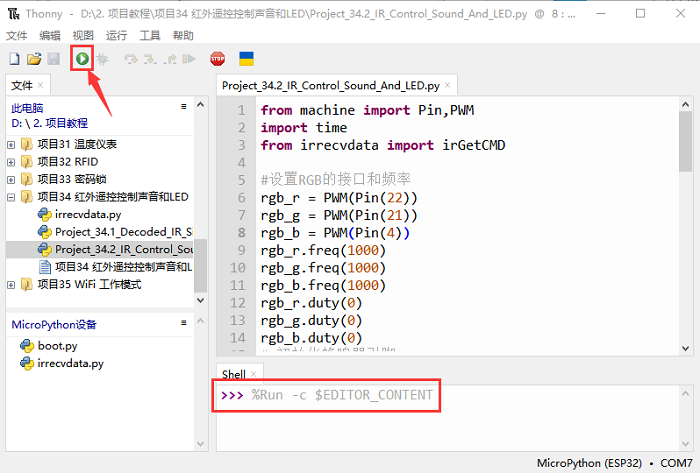Open the 此电脑 panel options menu

click(183, 106)
